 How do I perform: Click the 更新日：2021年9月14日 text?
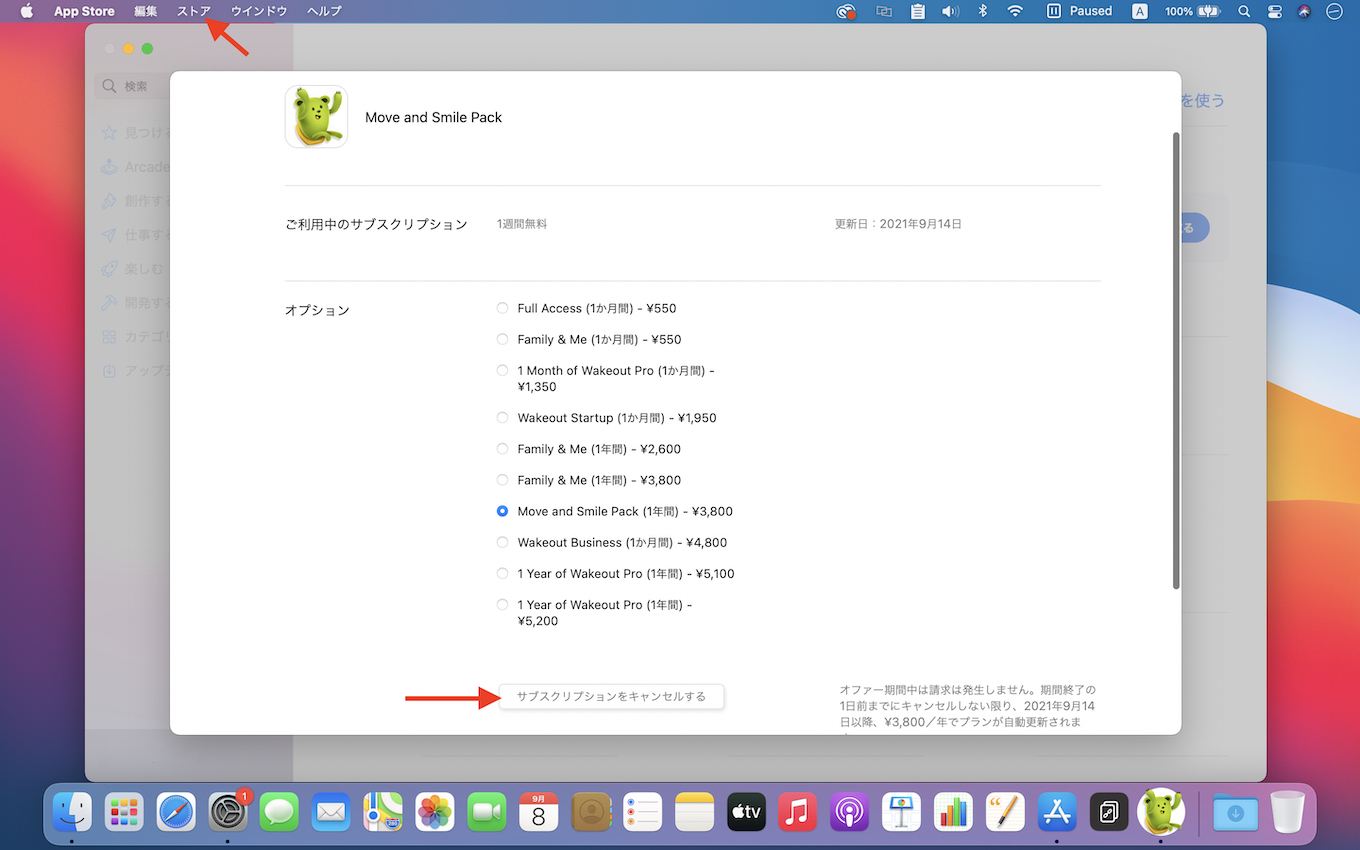[898, 224]
